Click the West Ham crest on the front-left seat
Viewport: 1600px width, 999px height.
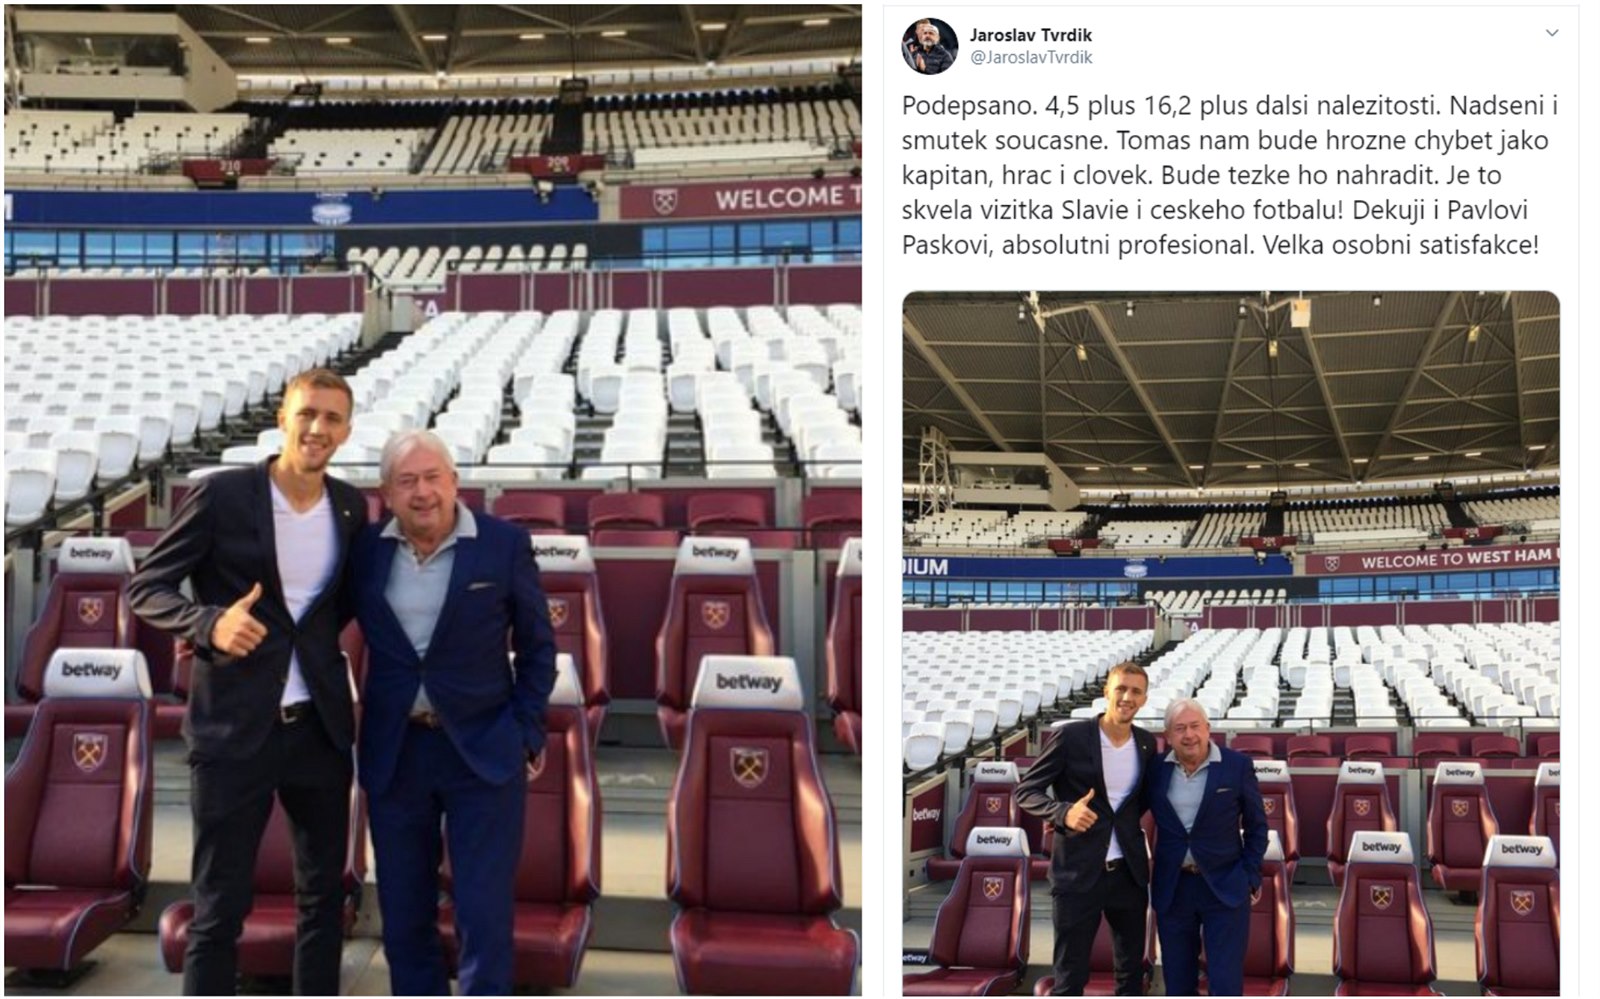click(89, 750)
